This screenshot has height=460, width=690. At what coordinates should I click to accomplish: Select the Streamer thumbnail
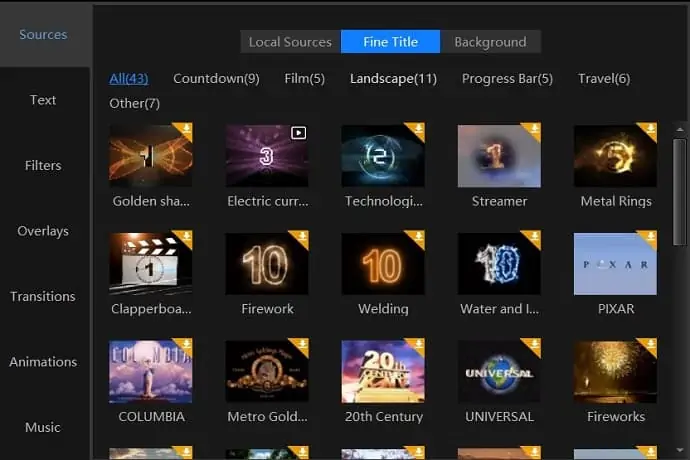(499, 156)
